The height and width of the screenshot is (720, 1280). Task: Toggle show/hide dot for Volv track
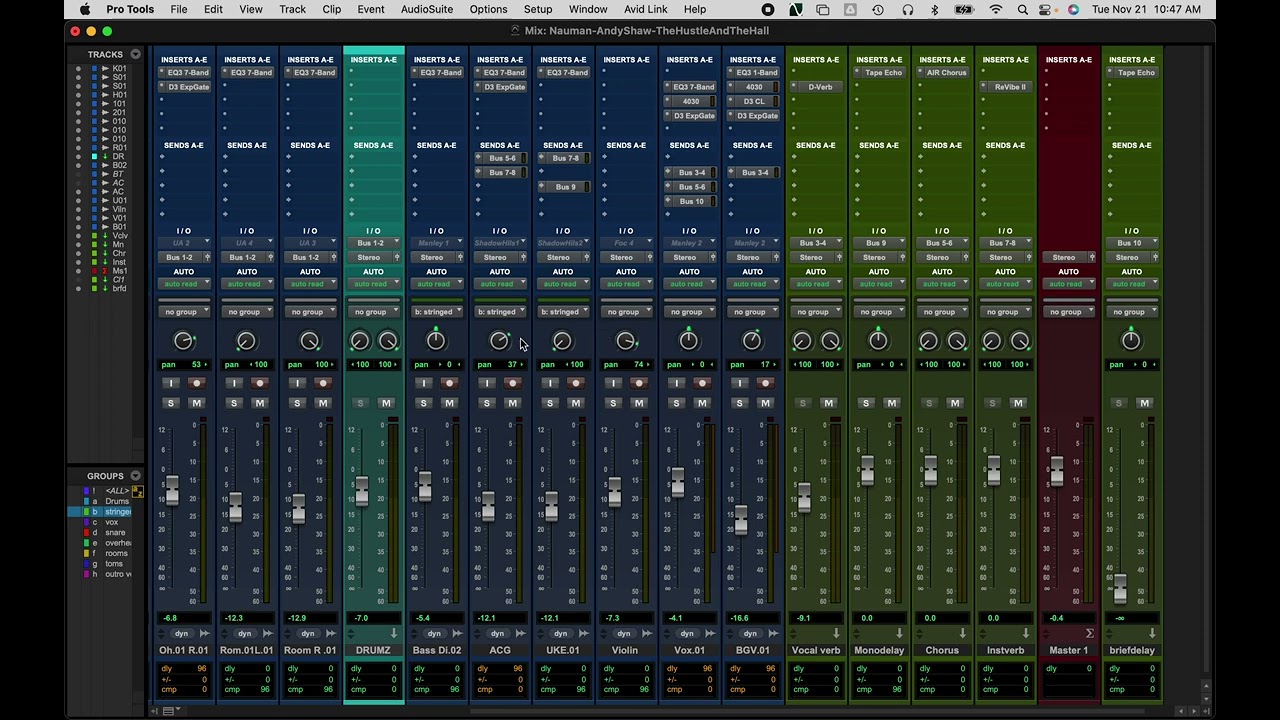[78, 236]
